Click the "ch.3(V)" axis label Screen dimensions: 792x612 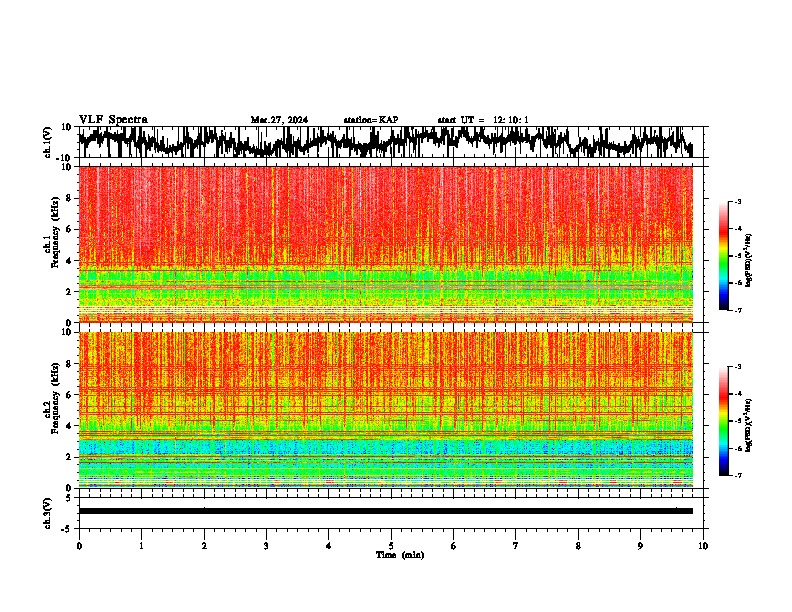coord(48,514)
